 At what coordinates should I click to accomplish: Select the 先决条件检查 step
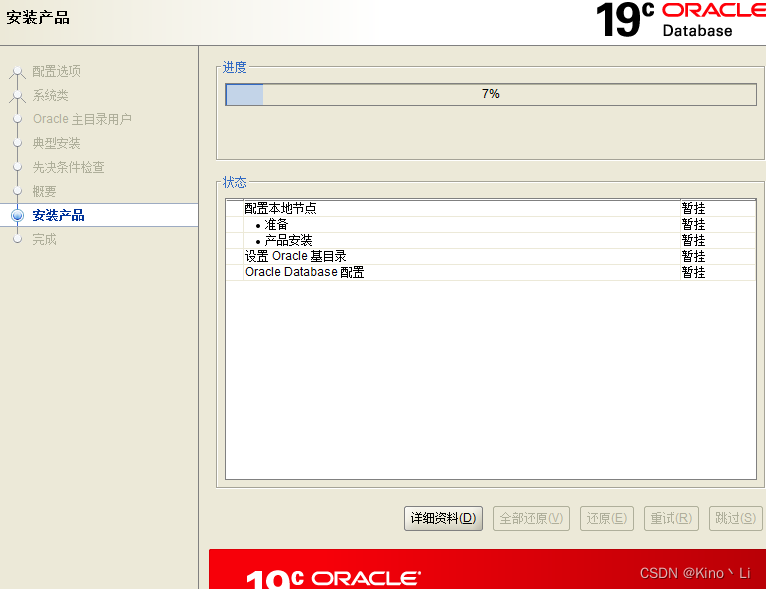68,167
